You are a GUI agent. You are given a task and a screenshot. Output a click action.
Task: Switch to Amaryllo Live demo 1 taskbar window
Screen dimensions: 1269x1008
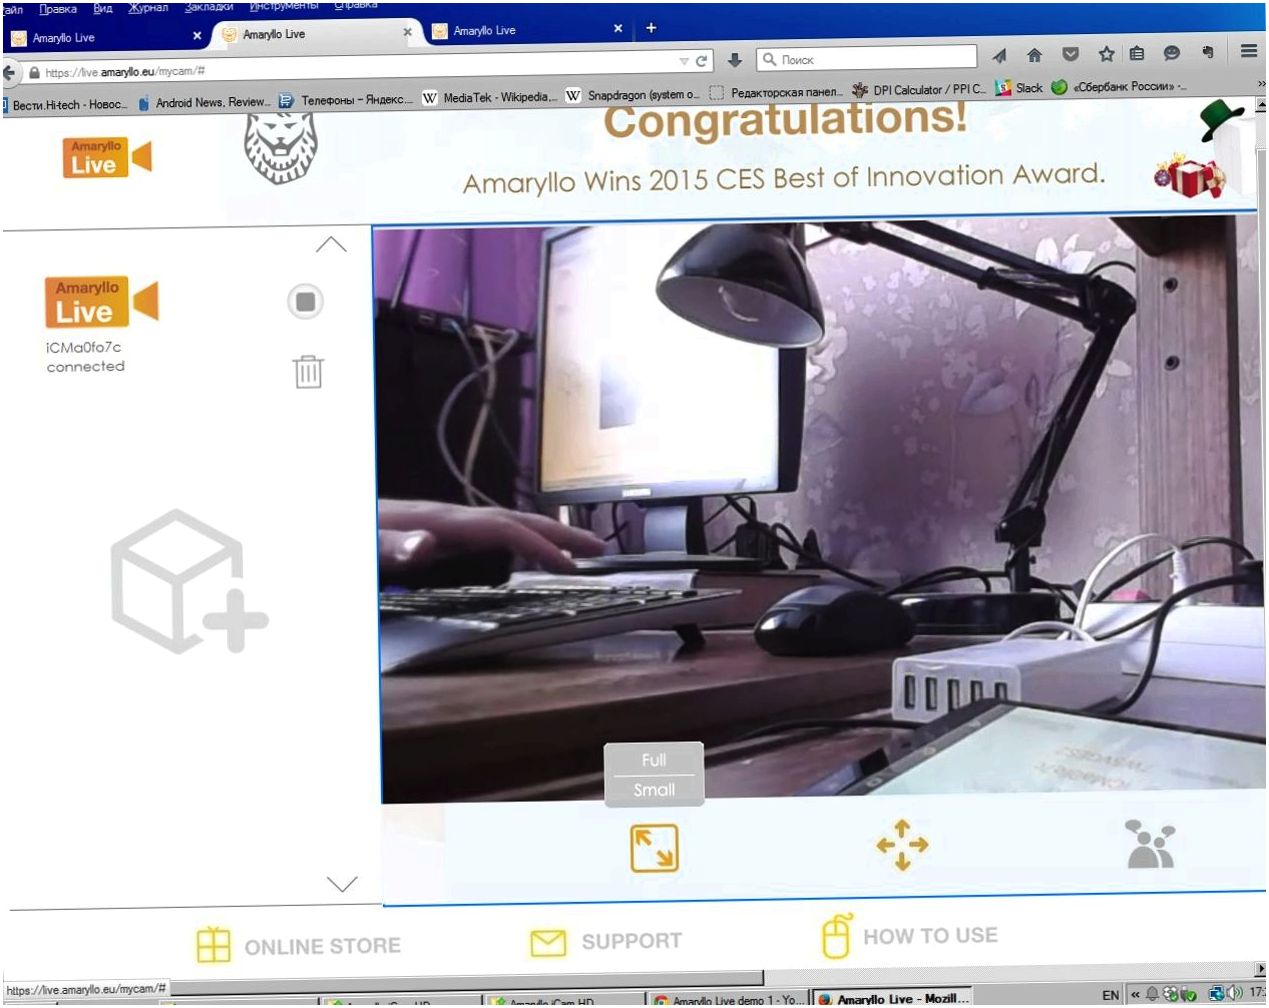(x=728, y=1000)
